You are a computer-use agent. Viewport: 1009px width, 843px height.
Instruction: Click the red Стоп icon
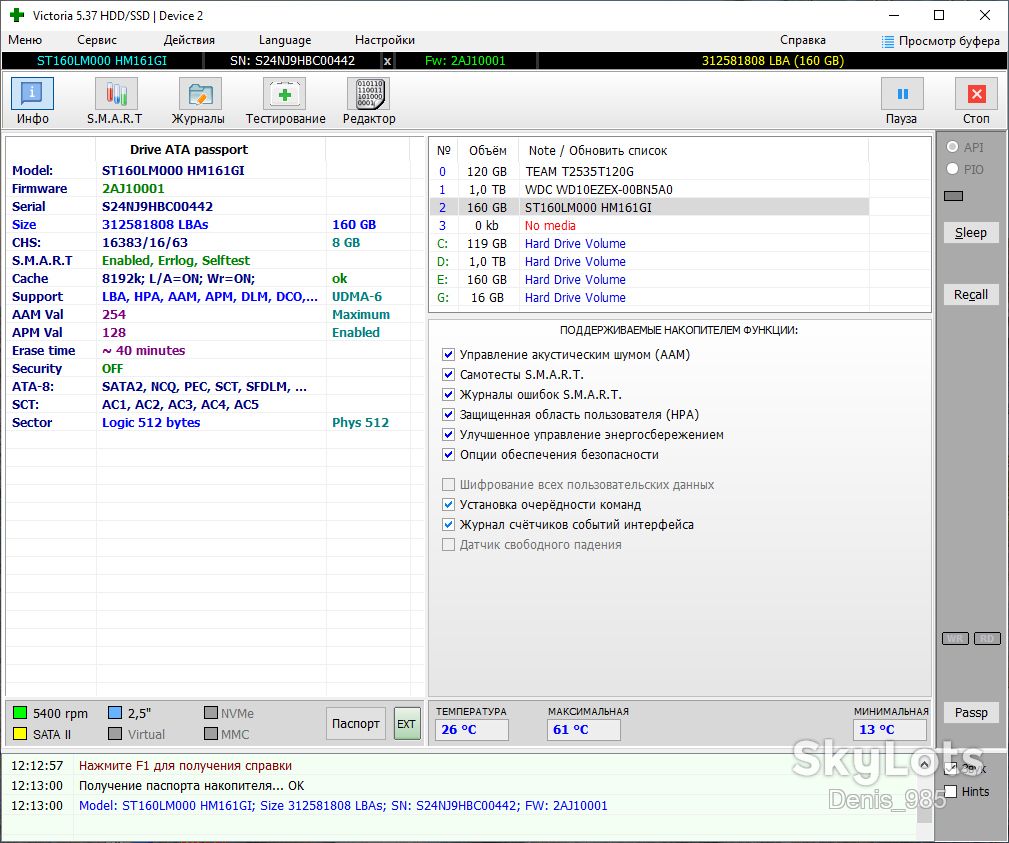[976, 94]
